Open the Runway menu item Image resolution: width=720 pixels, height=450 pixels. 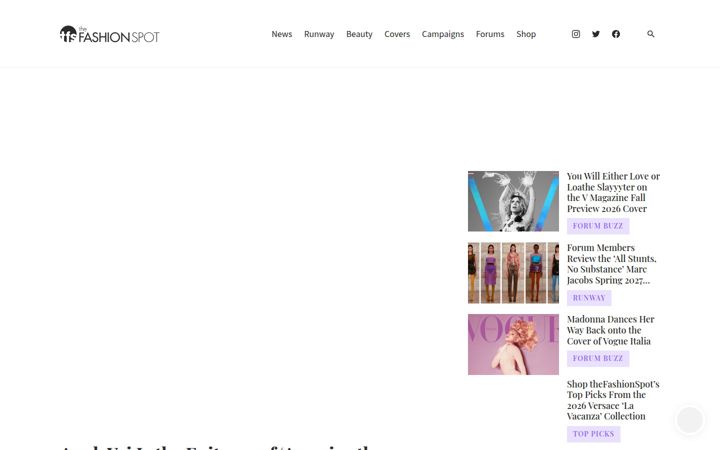pyautogui.click(x=319, y=34)
